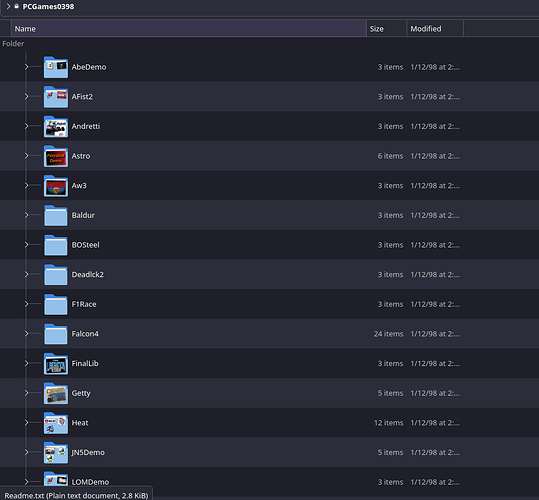Expand the Getty folder
The image size is (539, 500).
[26, 393]
